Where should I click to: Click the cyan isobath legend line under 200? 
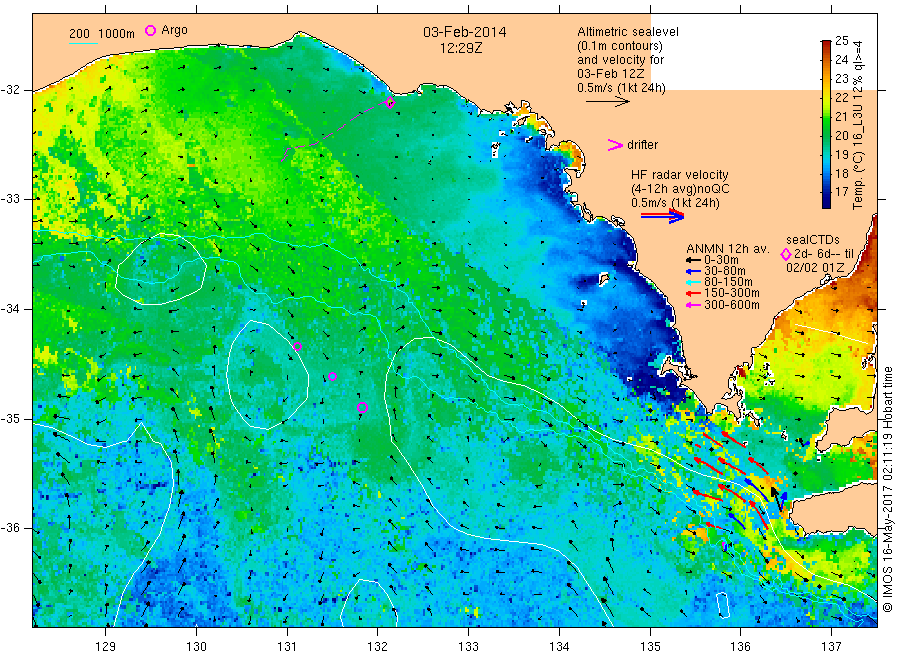pos(83,43)
